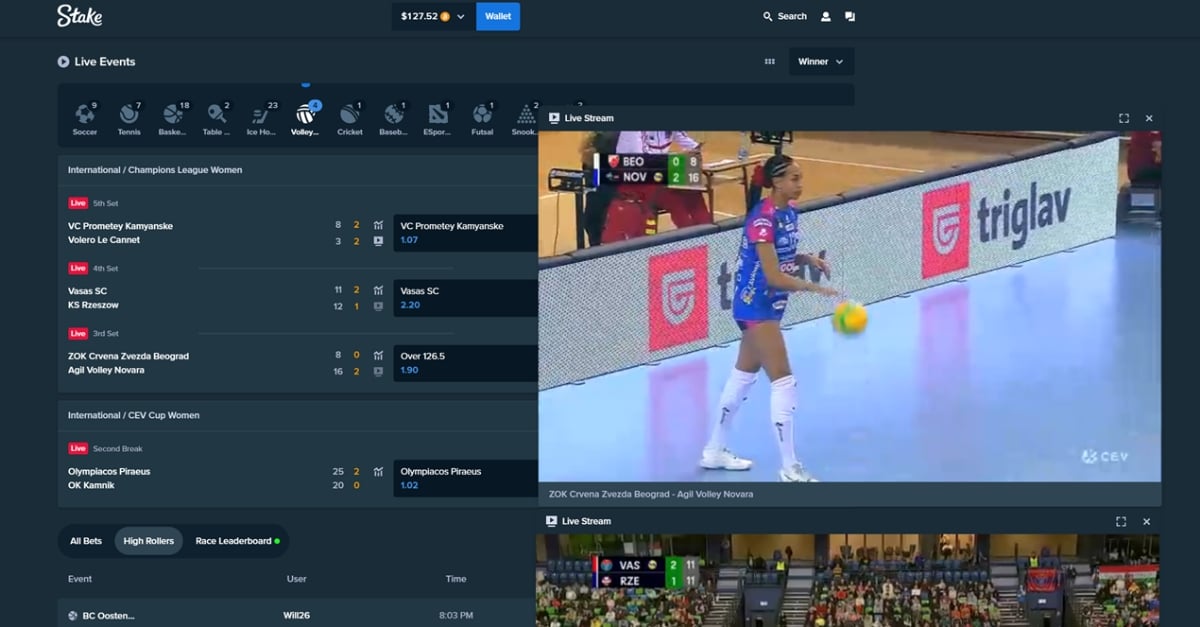Toggle live stream for Vasas SC match
1200x627 pixels.
tap(378, 306)
